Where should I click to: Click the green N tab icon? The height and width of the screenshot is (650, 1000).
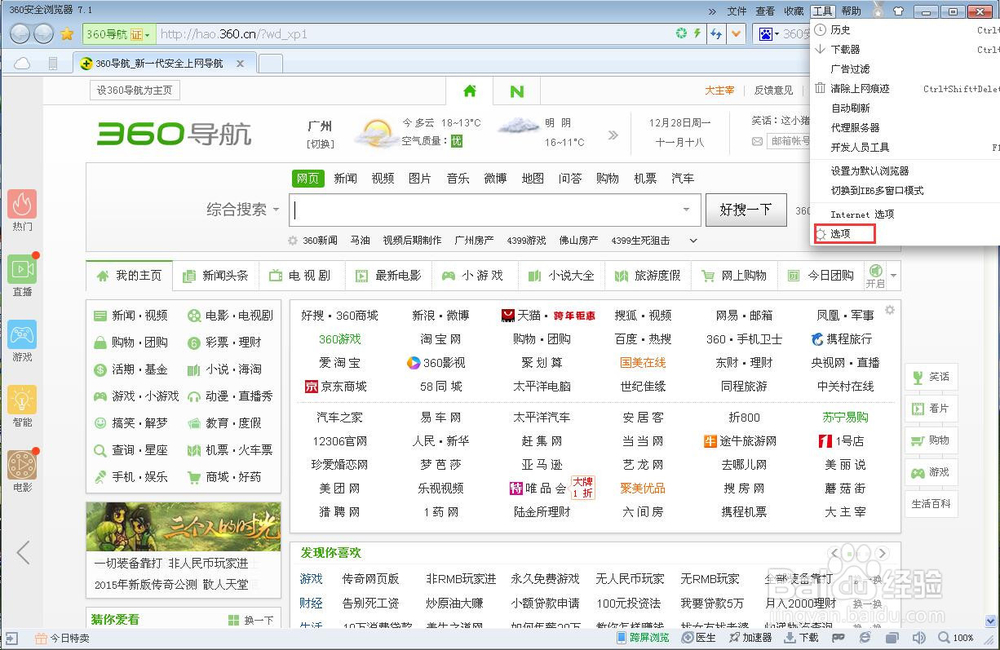click(x=517, y=91)
